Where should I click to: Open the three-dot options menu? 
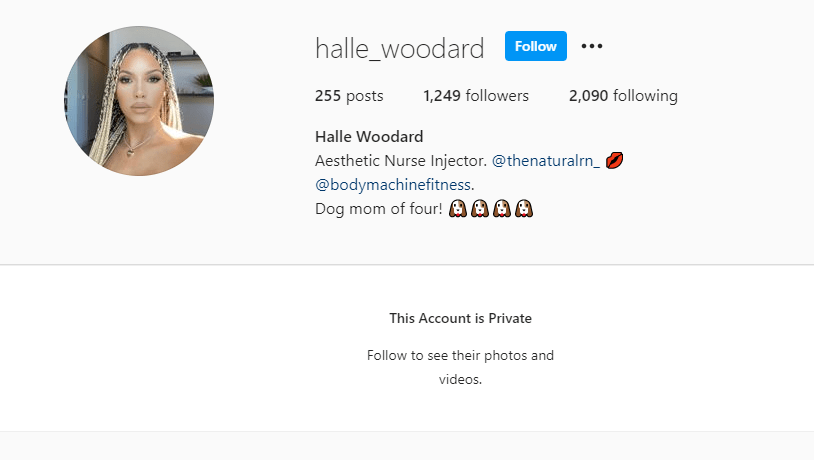point(592,46)
